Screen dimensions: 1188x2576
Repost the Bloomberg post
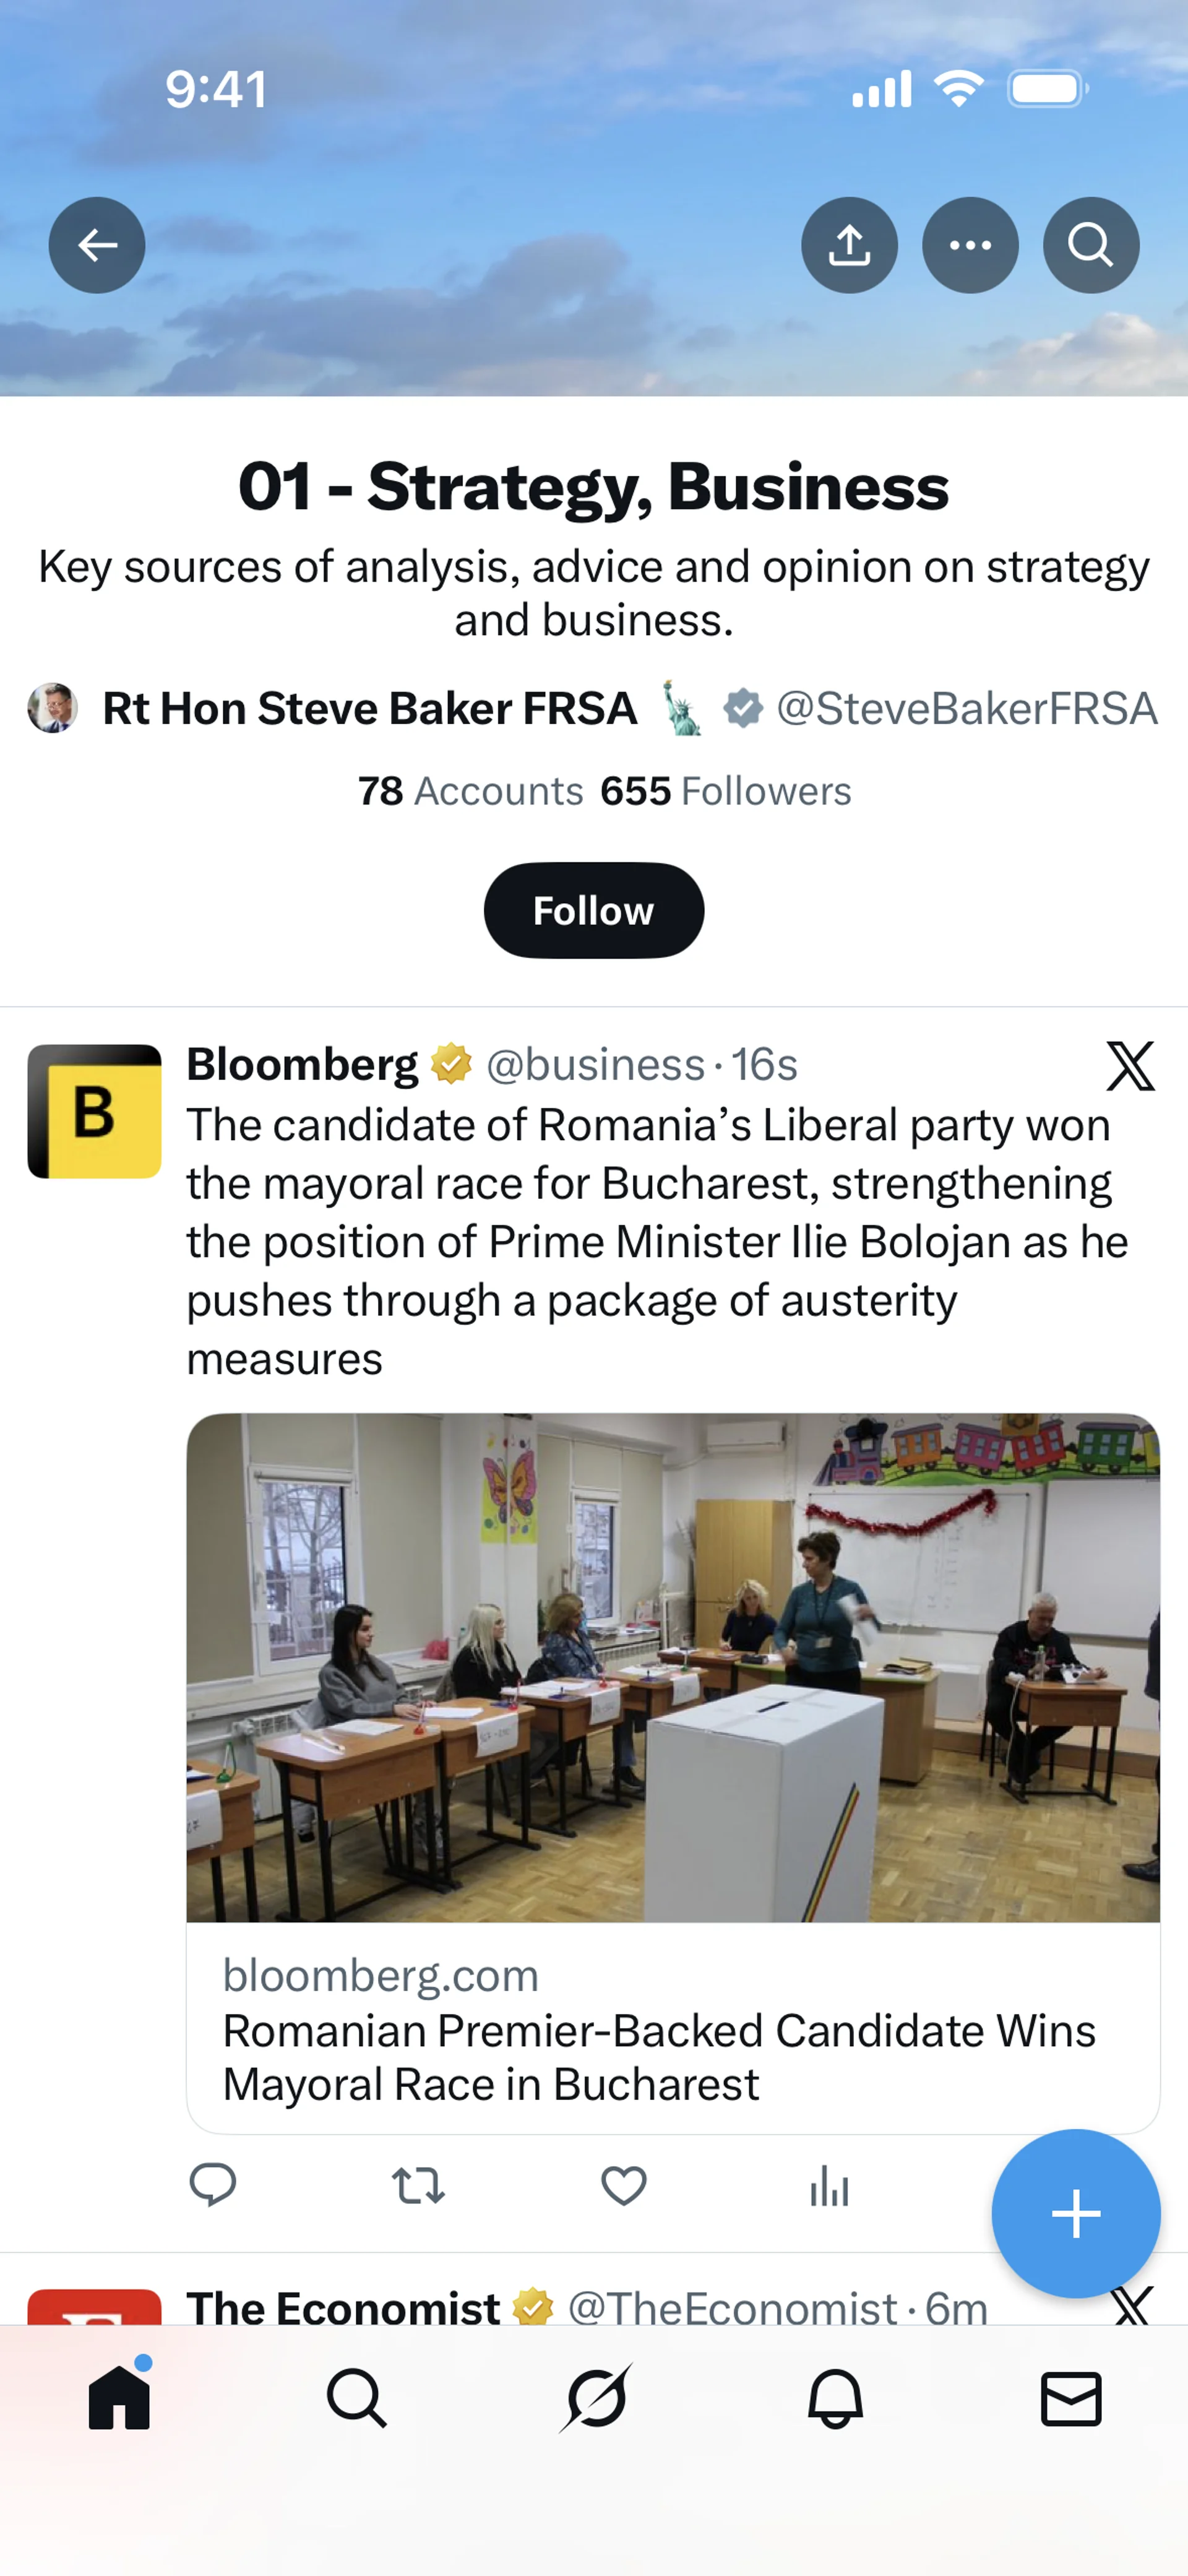click(x=418, y=2185)
